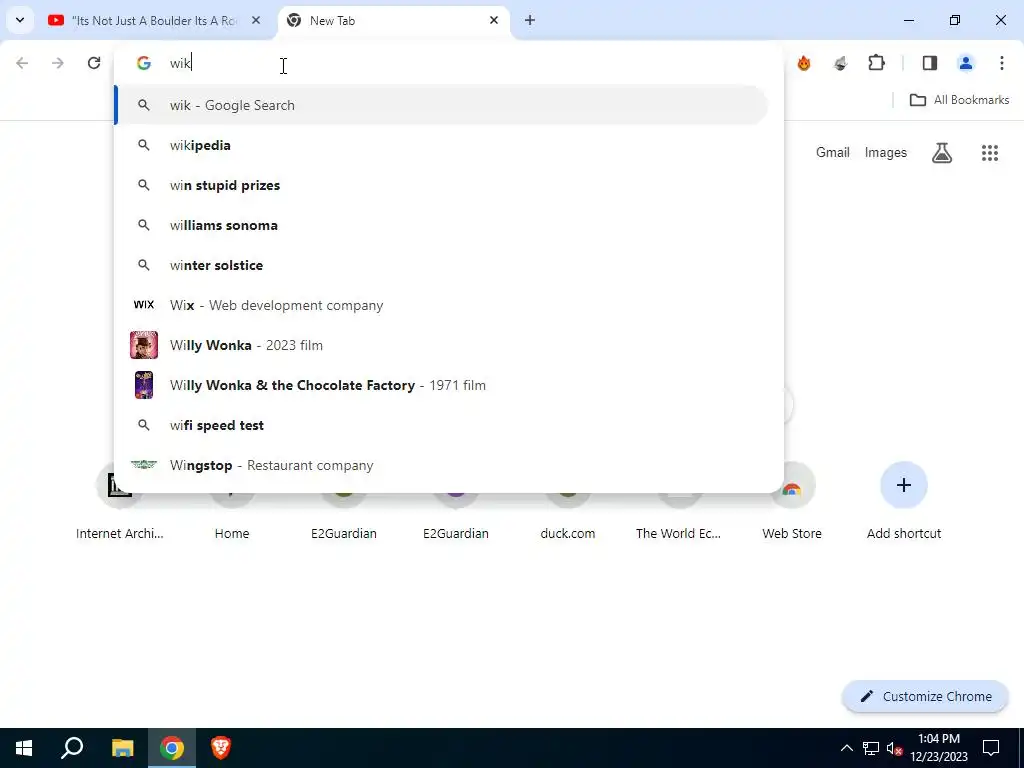Click the muted volume tray icon

pyautogui.click(x=894, y=748)
